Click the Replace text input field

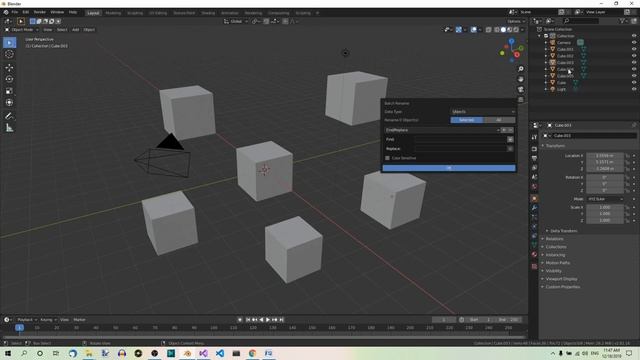(x=460, y=149)
